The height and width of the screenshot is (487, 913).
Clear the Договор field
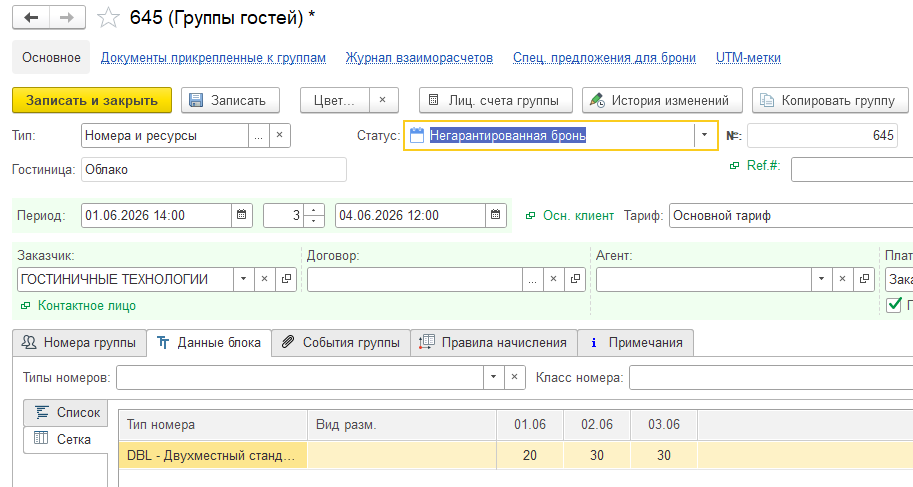click(x=554, y=279)
